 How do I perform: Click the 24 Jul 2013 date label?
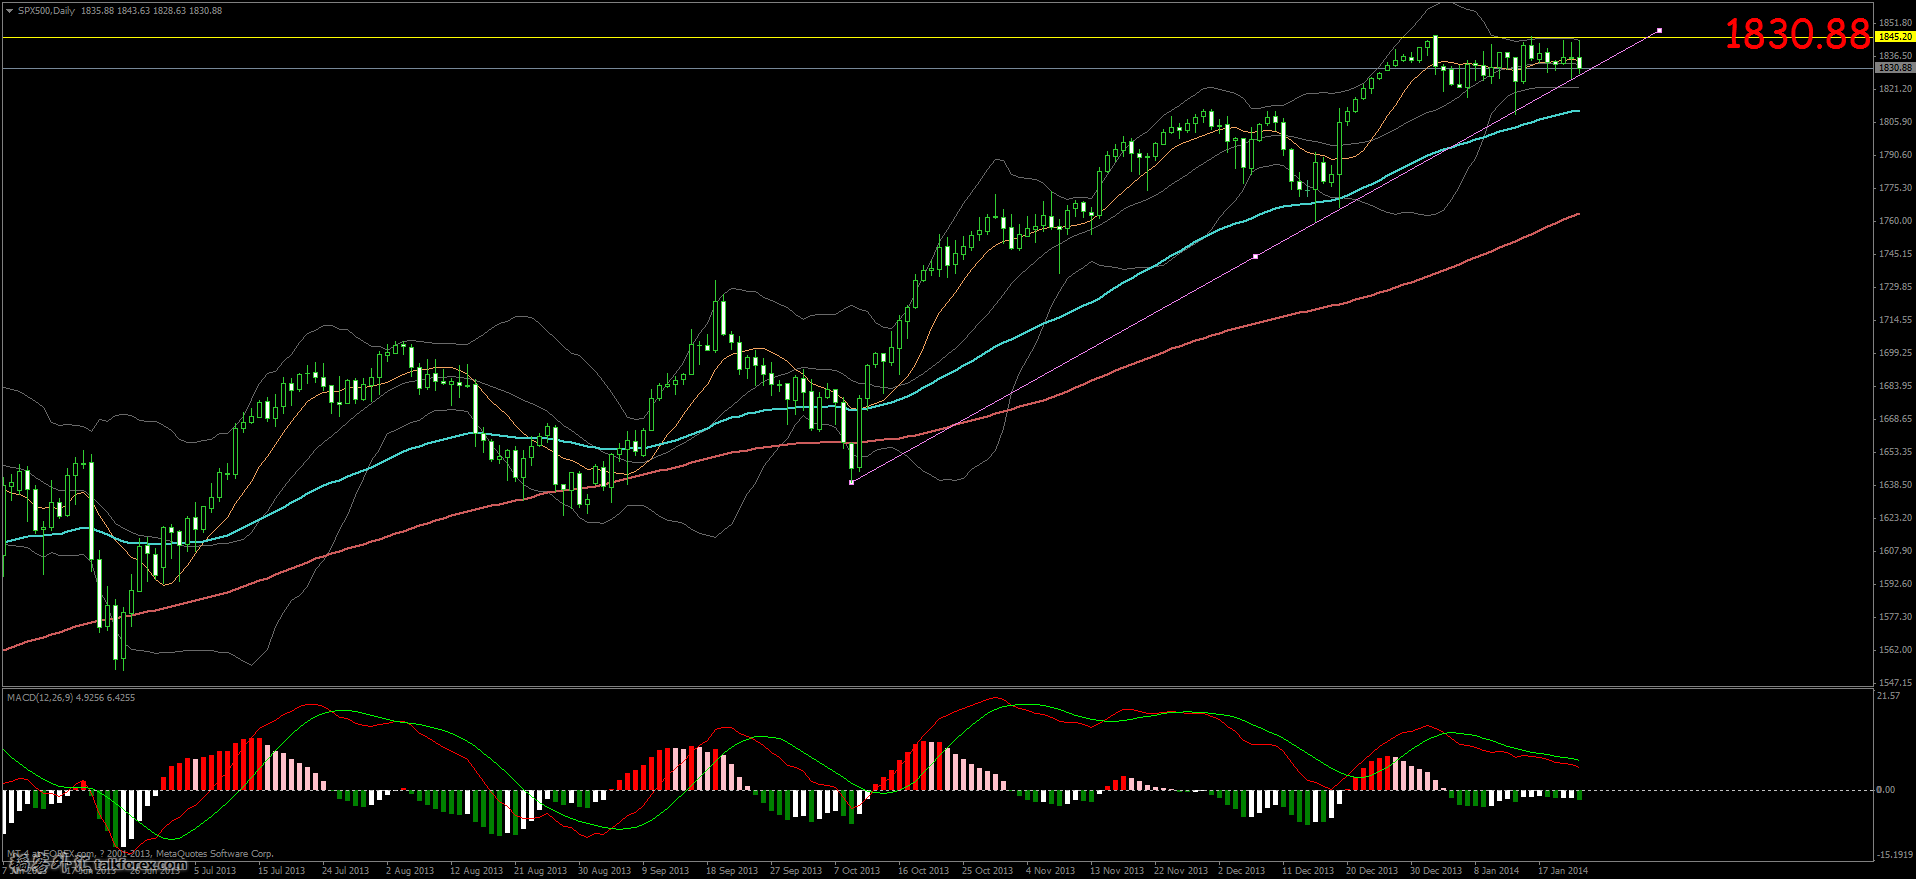(x=345, y=870)
